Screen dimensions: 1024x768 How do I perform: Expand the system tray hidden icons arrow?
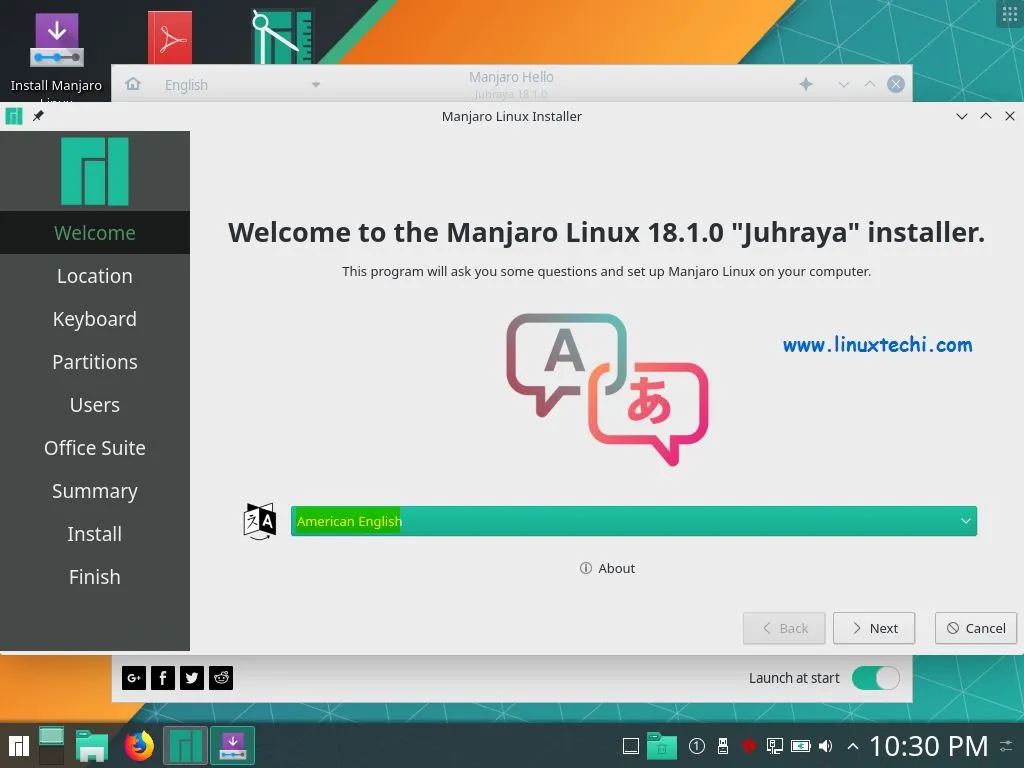[x=852, y=745]
